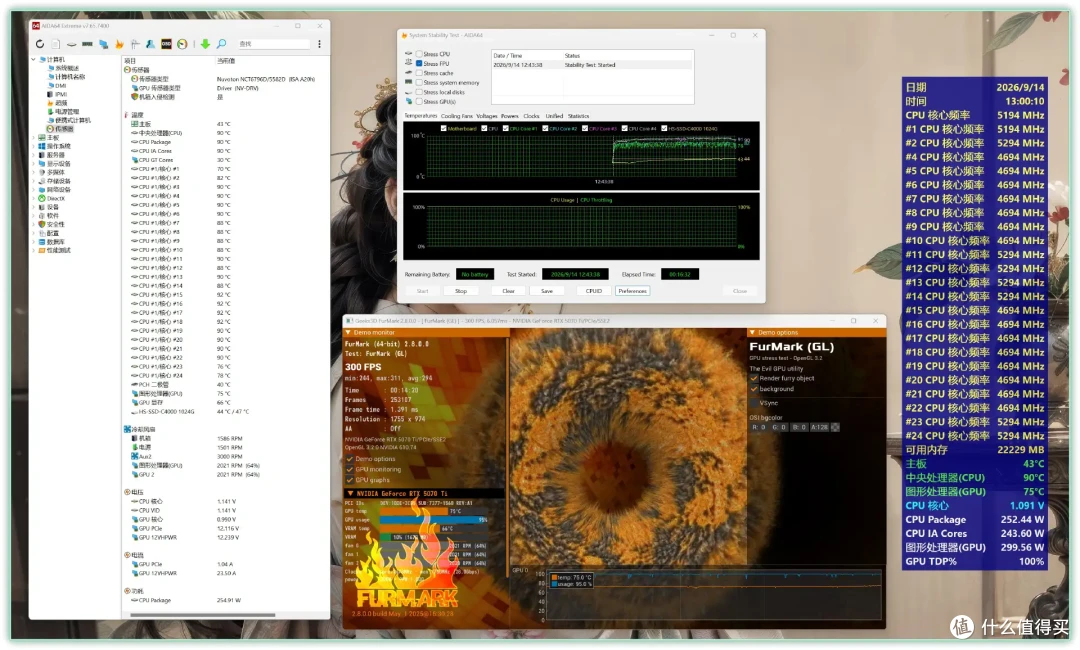This screenshot has height=650, width=1080.
Task: Open Preferences in stability test window
Action: pyautogui.click(x=632, y=291)
